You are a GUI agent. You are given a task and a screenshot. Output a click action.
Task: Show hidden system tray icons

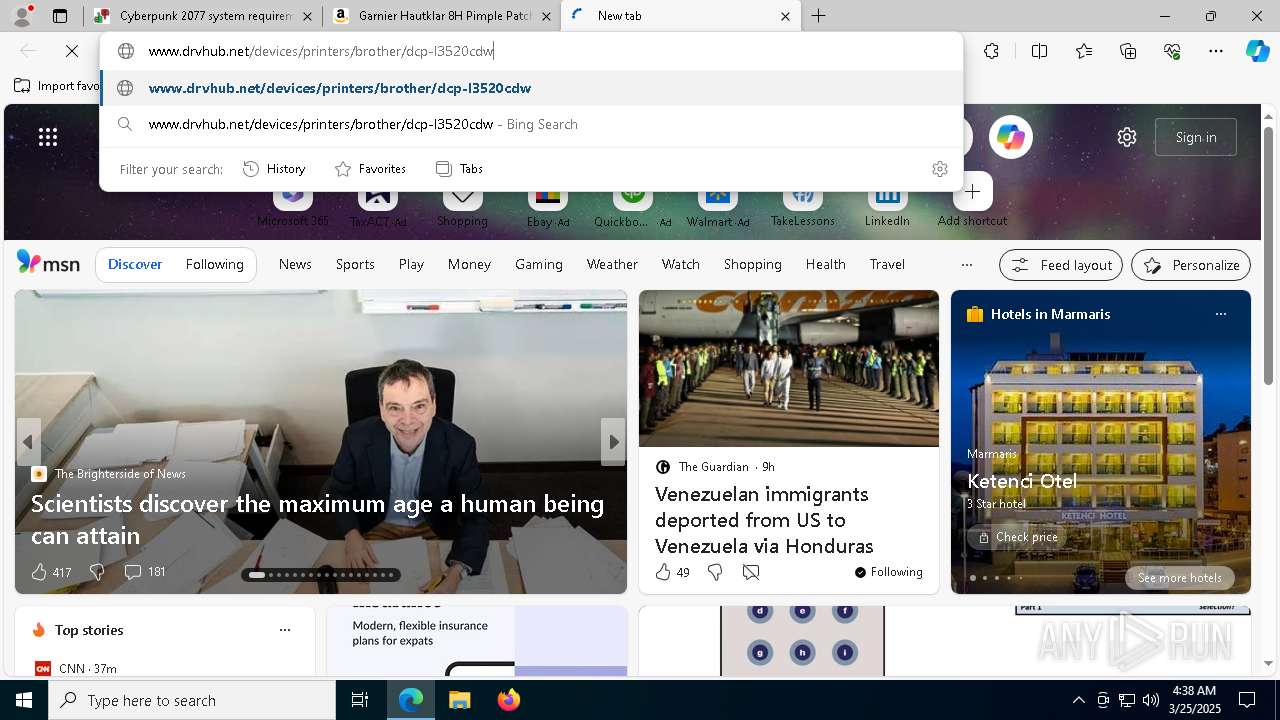tap(1078, 700)
